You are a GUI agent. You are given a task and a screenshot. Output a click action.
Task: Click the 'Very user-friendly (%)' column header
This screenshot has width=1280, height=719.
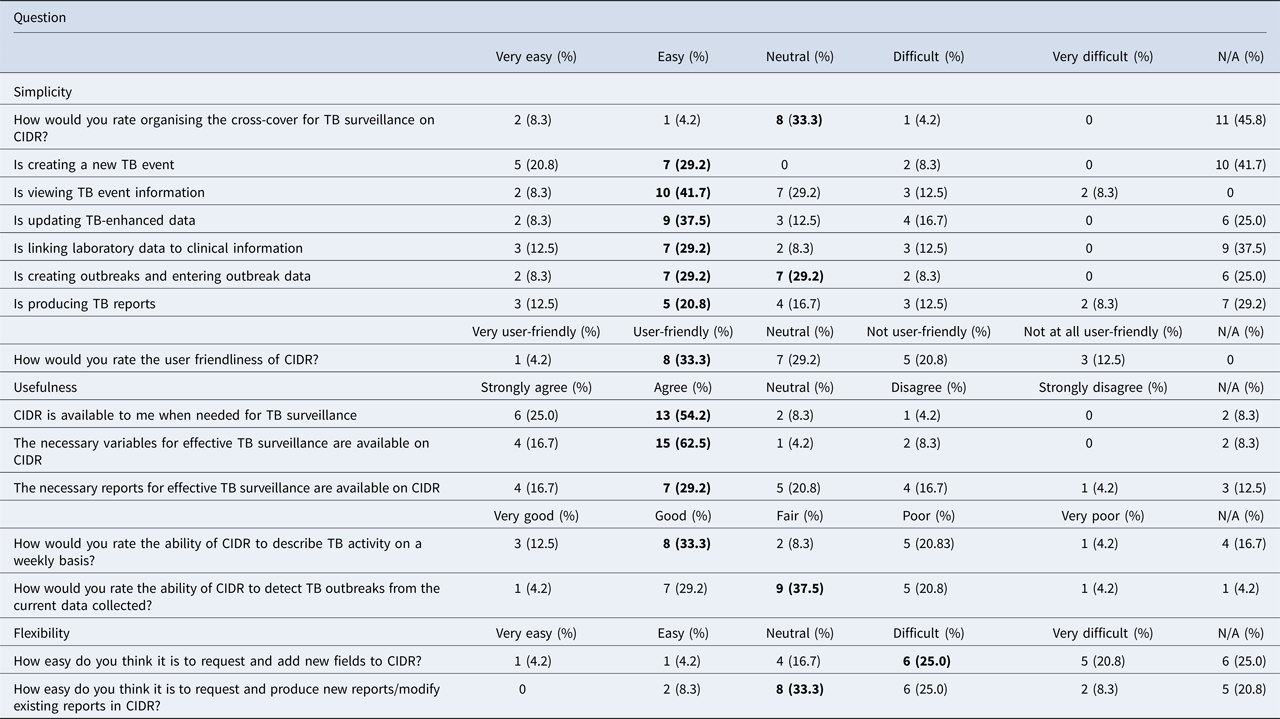(536, 331)
